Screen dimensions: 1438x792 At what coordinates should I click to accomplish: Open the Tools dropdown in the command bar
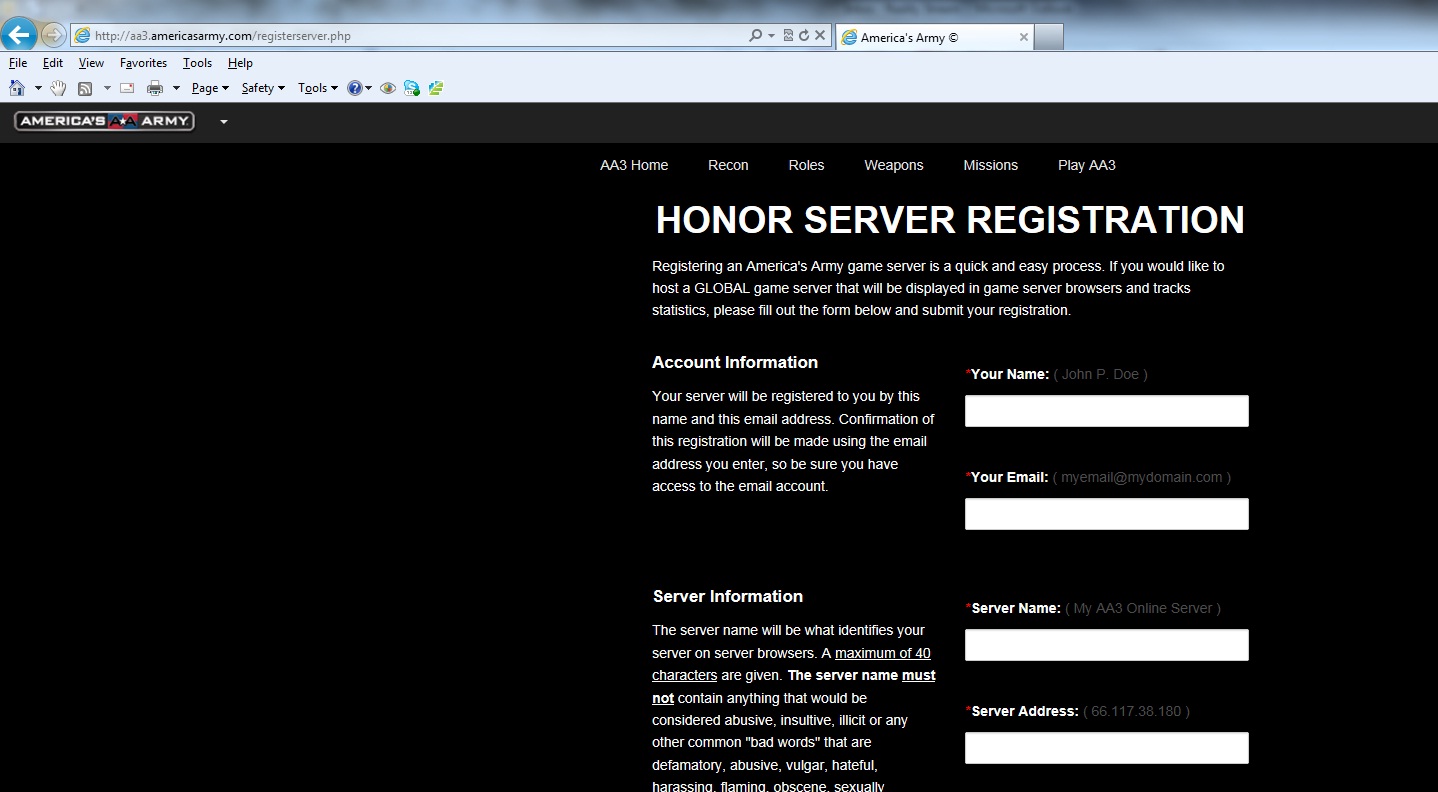[318, 88]
